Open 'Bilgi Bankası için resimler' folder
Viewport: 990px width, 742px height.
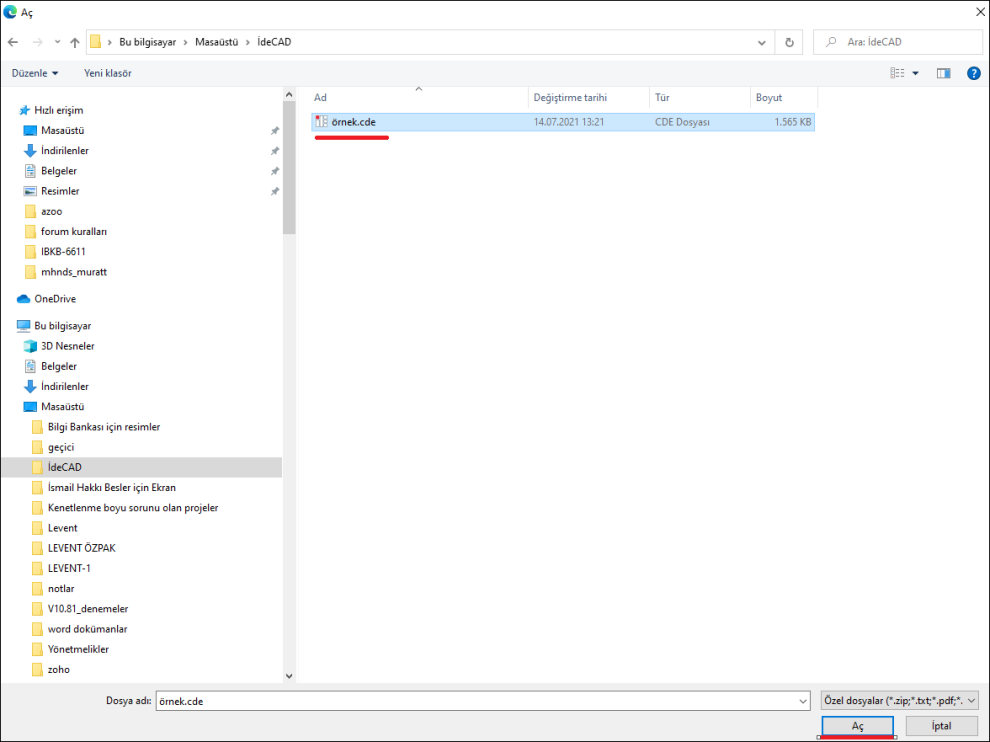coord(104,427)
